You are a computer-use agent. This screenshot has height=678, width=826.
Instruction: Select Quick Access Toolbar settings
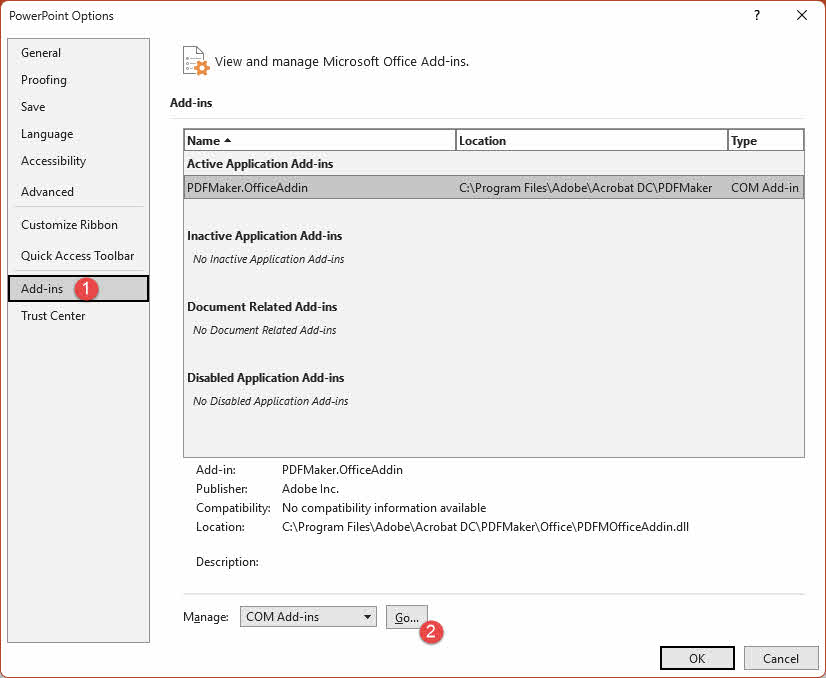77,255
